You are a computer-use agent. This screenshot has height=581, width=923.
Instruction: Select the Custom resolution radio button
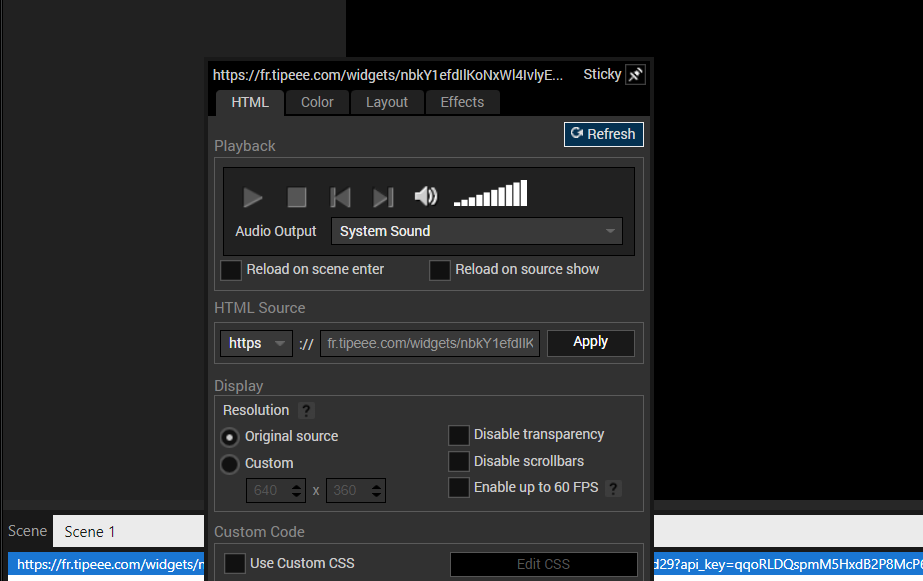click(230, 464)
